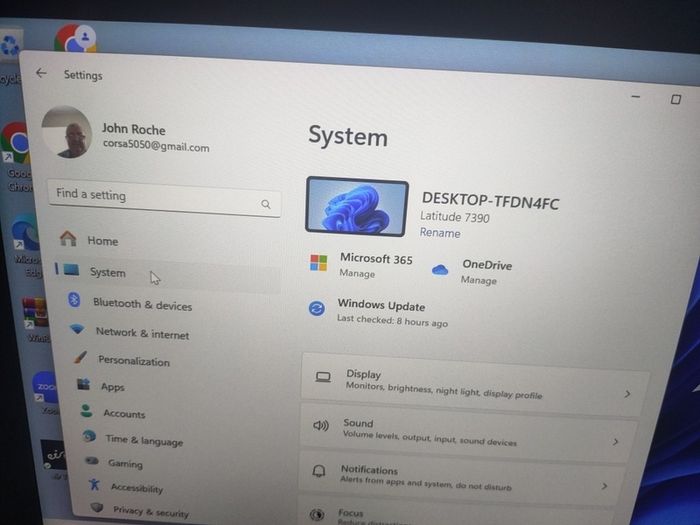
Task: Expand the Display row chevron
Action: click(x=627, y=394)
